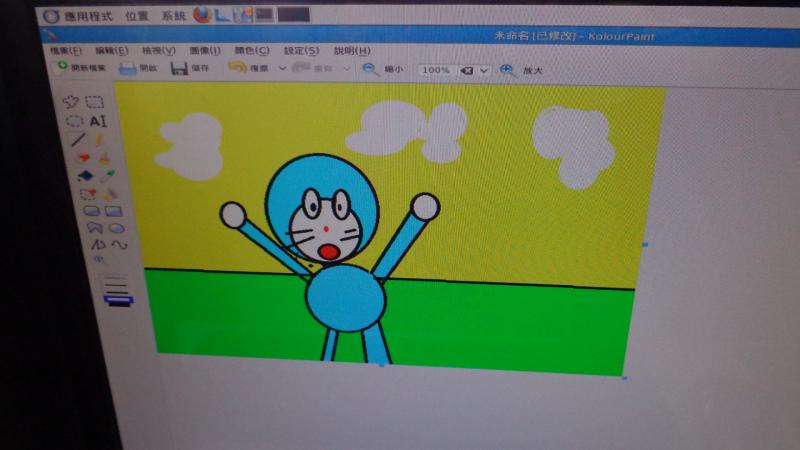The width and height of the screenshot is (800, 450).
Task: Select the Flood Fill tool
Action: (85, 176)
